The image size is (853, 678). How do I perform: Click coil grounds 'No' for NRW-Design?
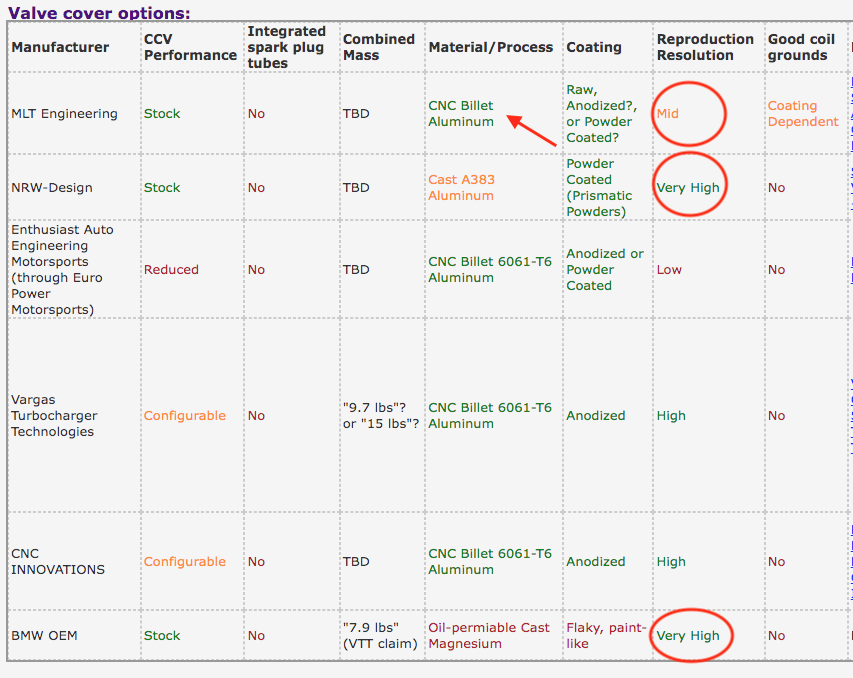(776, 188)
